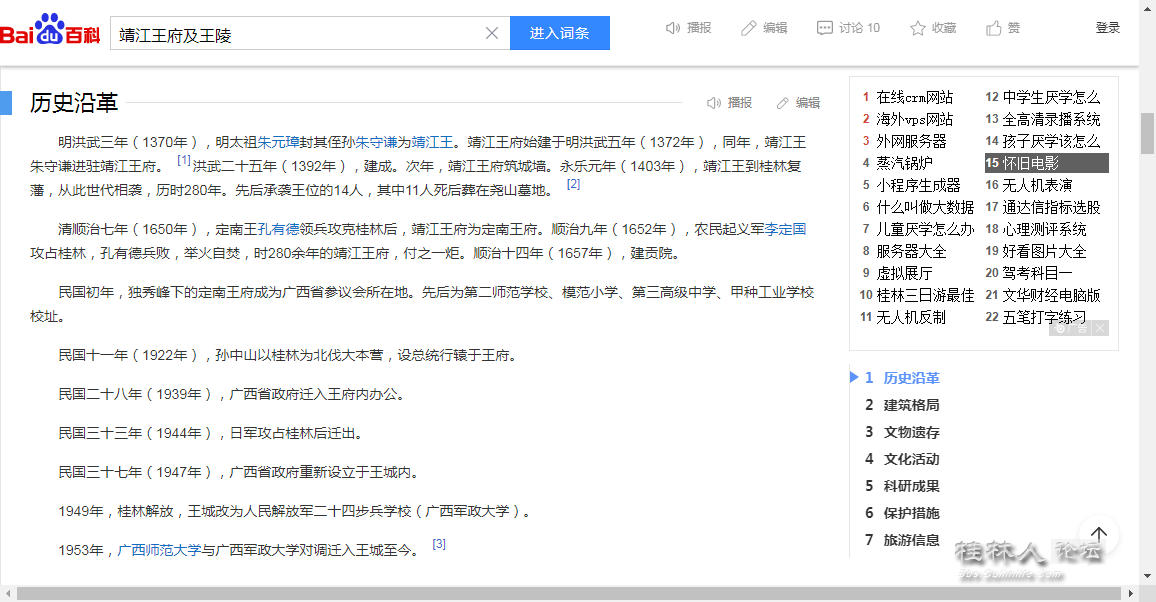Click the 登录 link
Image resolution: width=1156 pixels, height=602 pixels.
pos(1107,28)
